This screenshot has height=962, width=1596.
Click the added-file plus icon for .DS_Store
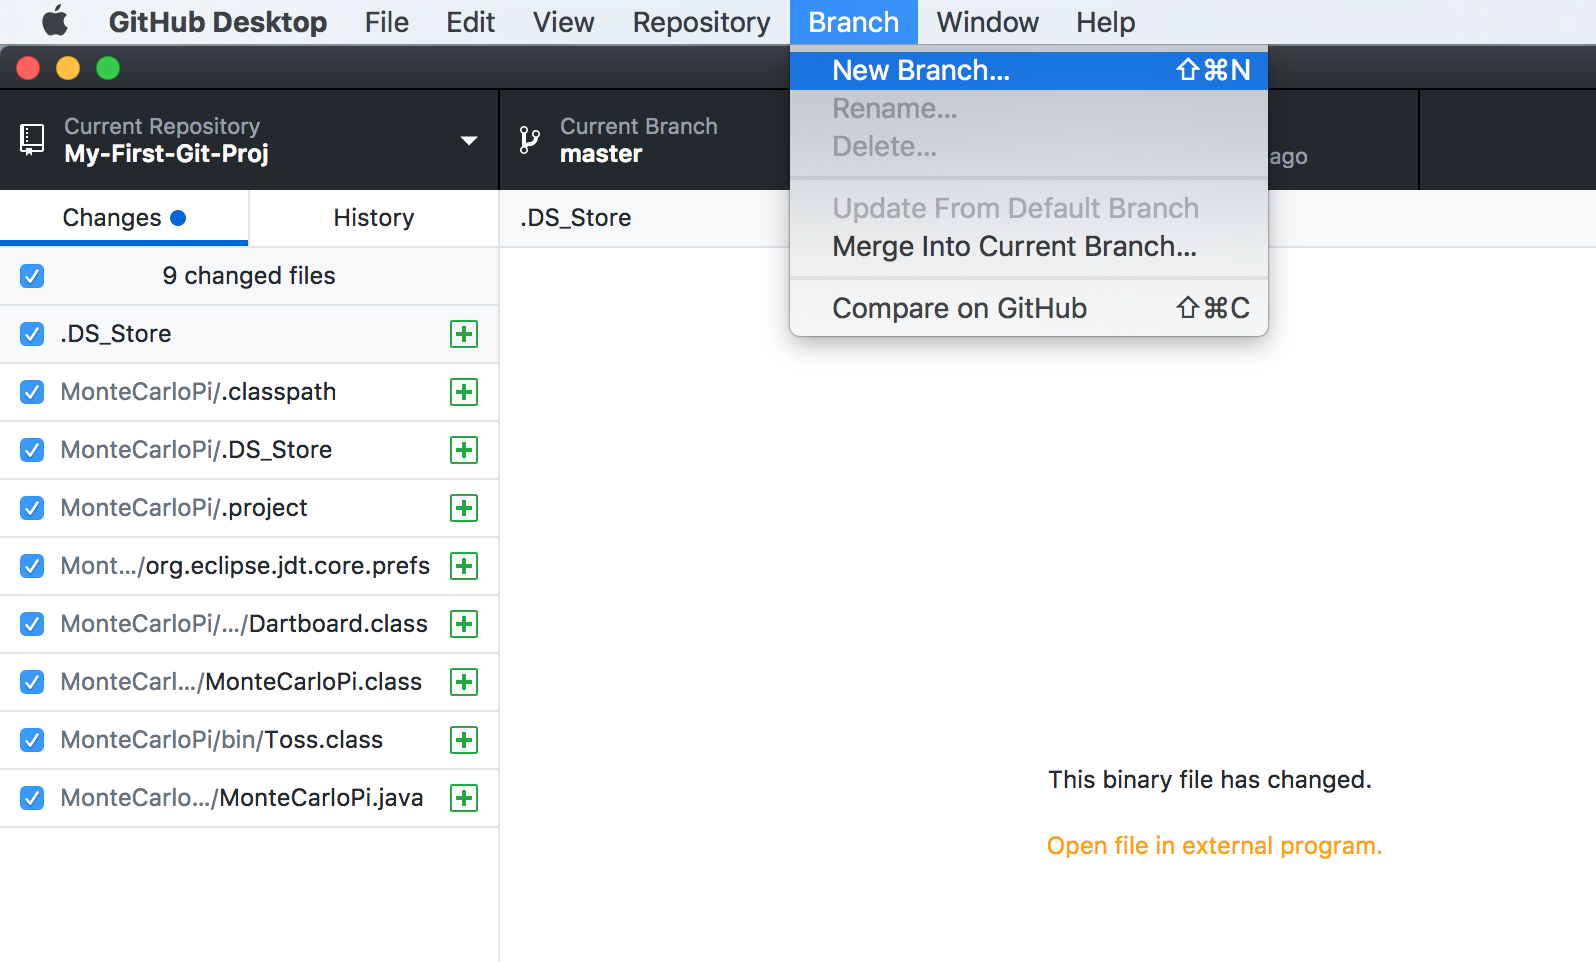(x=464, y=334)
